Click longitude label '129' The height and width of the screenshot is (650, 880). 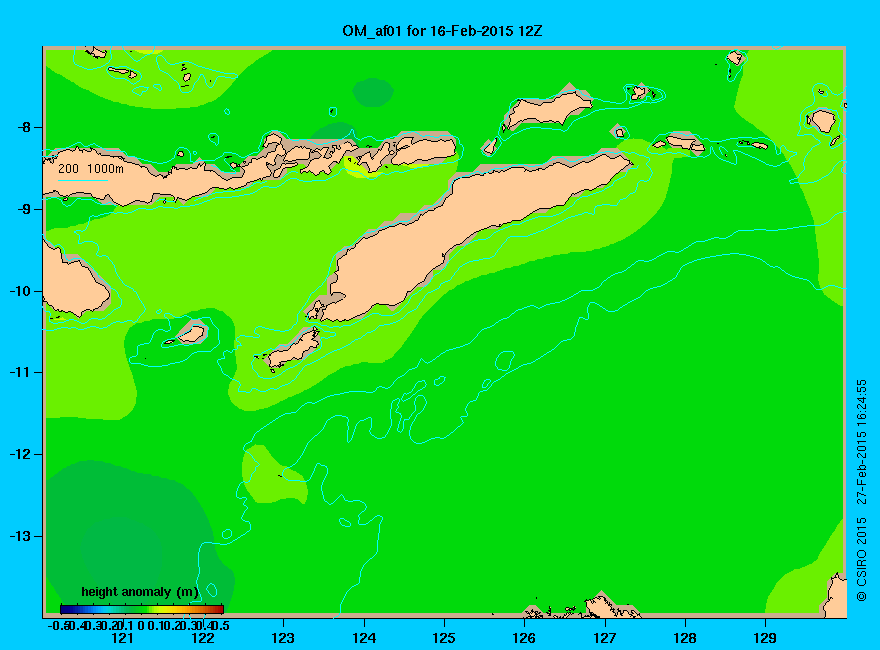click(765, 638)
